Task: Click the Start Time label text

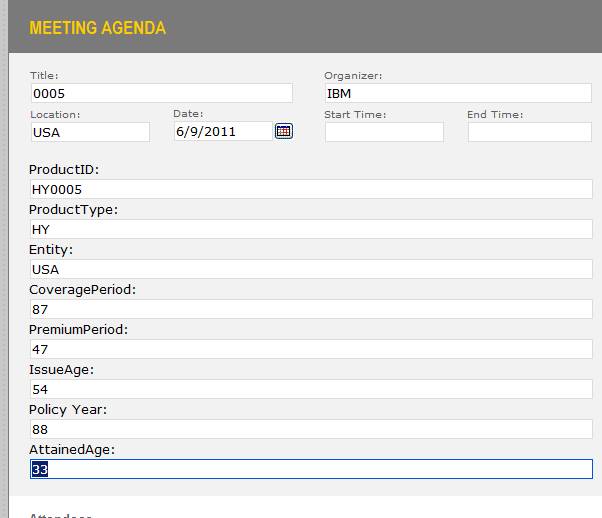Action: coord(355,115)
